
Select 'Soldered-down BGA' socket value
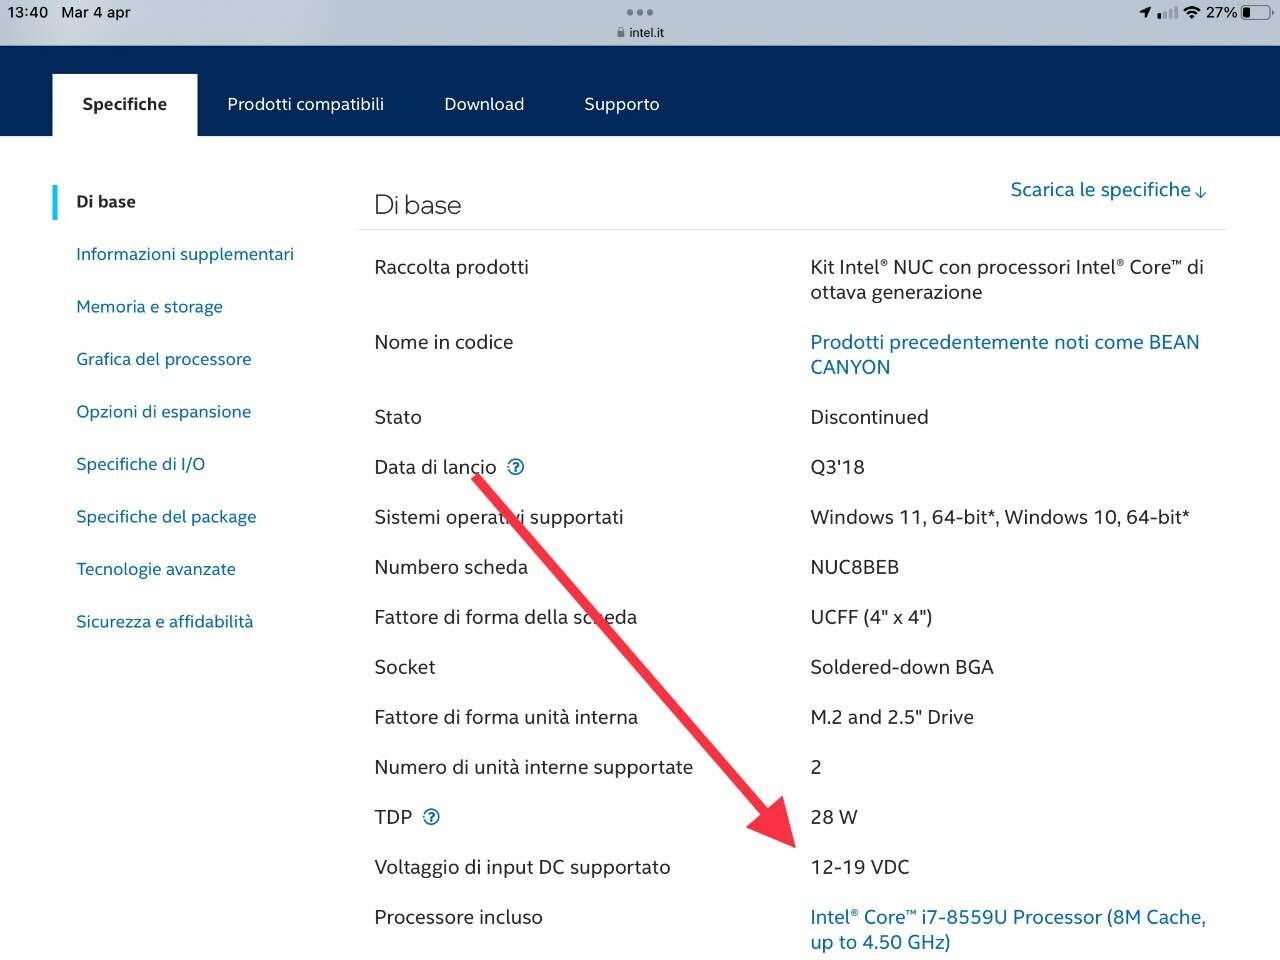(x=902, y=667)
